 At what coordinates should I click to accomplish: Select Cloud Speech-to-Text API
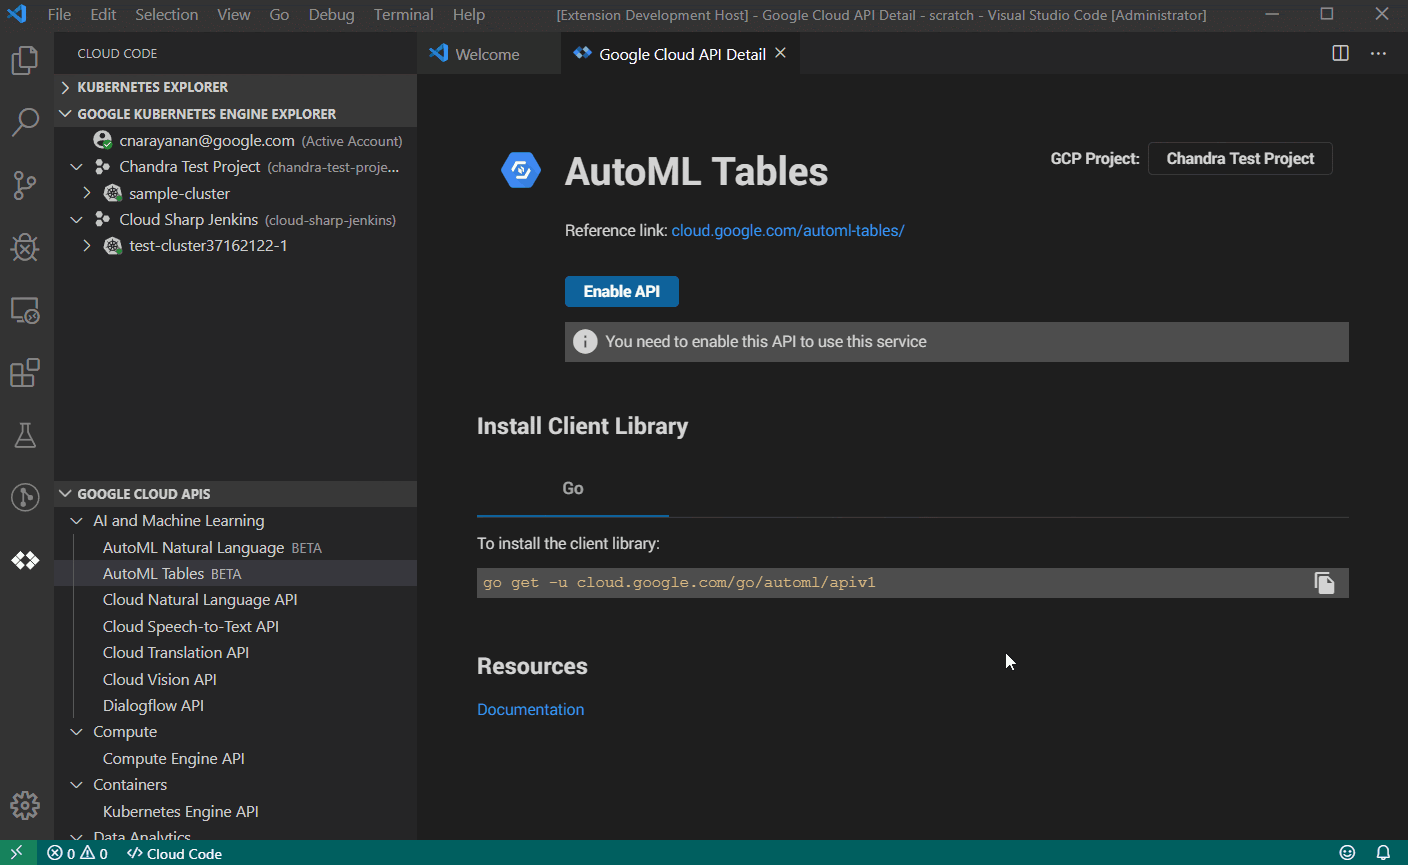[235, 627]
